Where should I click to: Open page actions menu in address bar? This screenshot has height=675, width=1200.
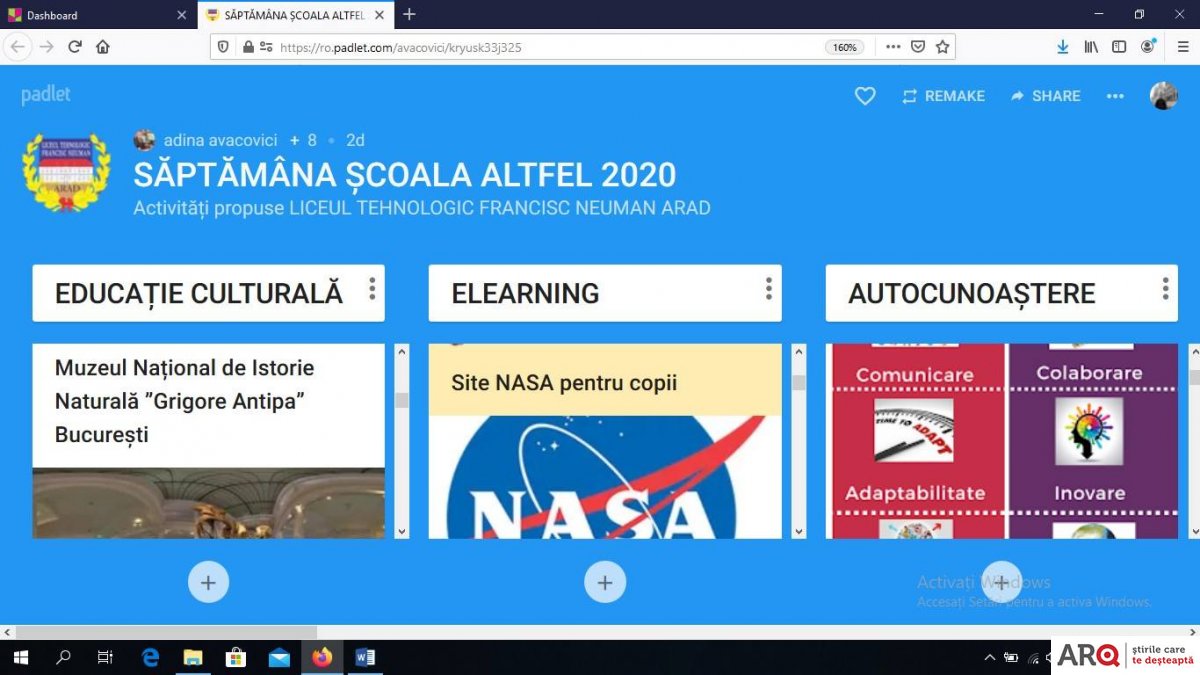pos(893,47)
